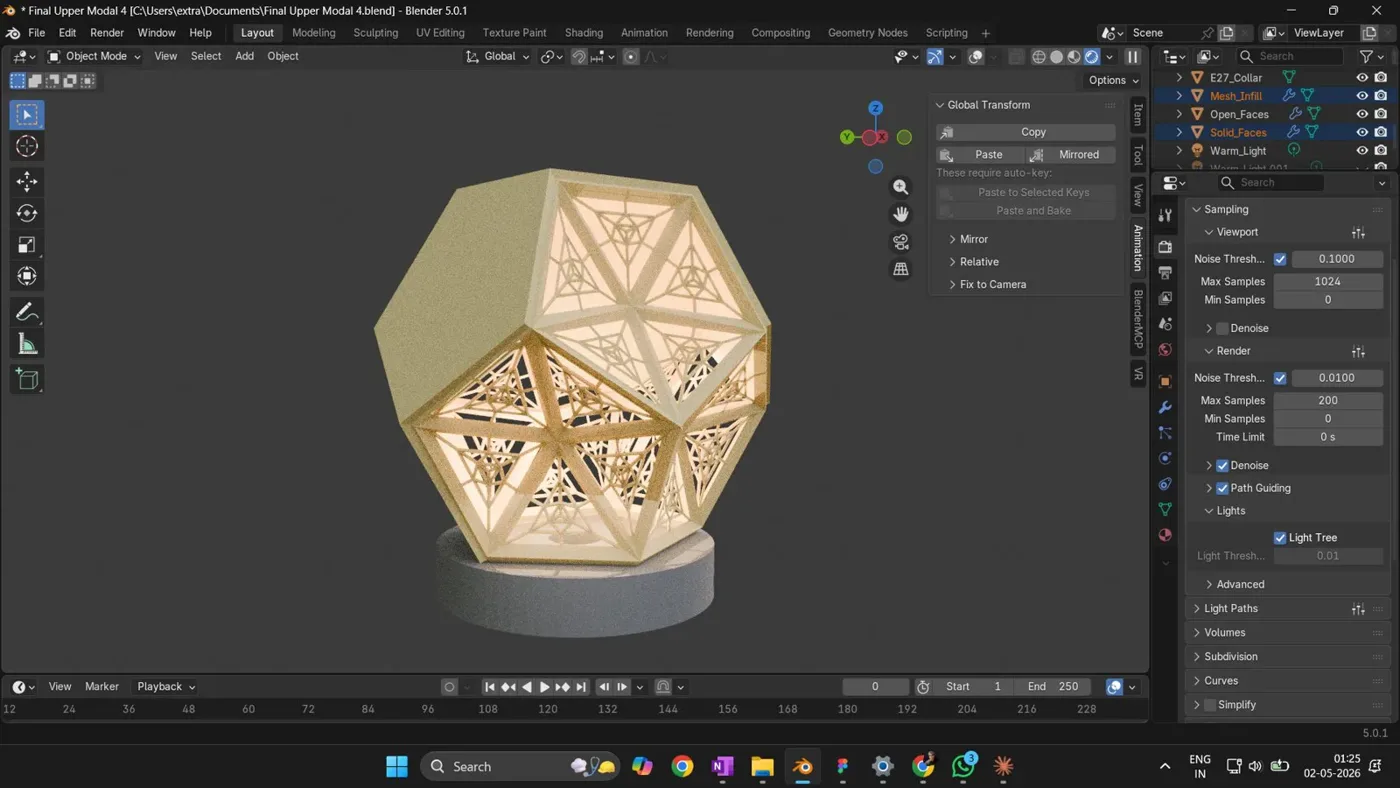Open the Window menu
This screenshot has height=788, width=1400.
(x=156, y=33)
